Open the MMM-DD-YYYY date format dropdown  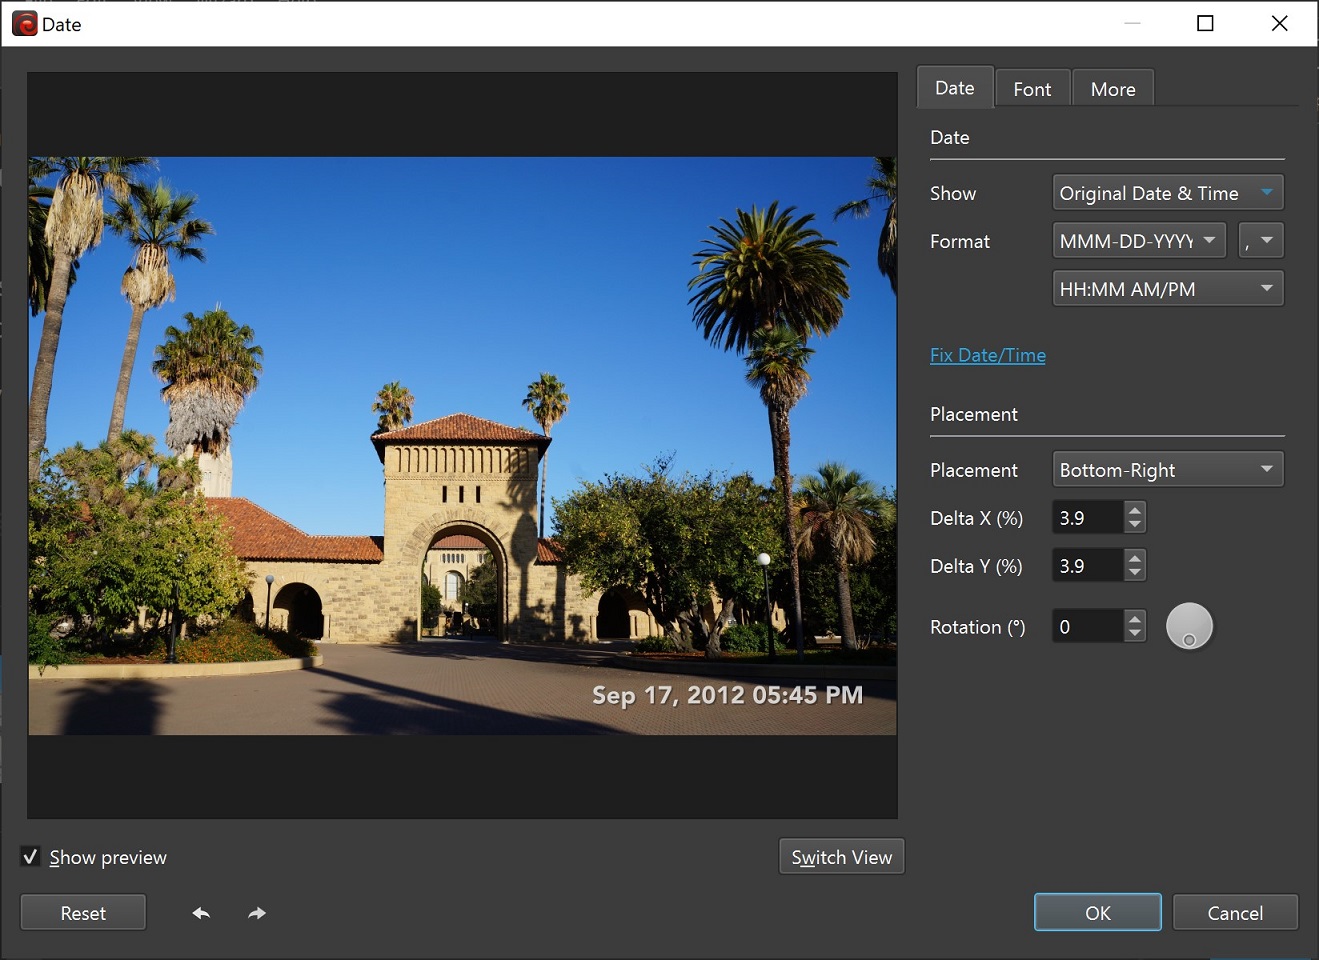(x=1138, y=240)
